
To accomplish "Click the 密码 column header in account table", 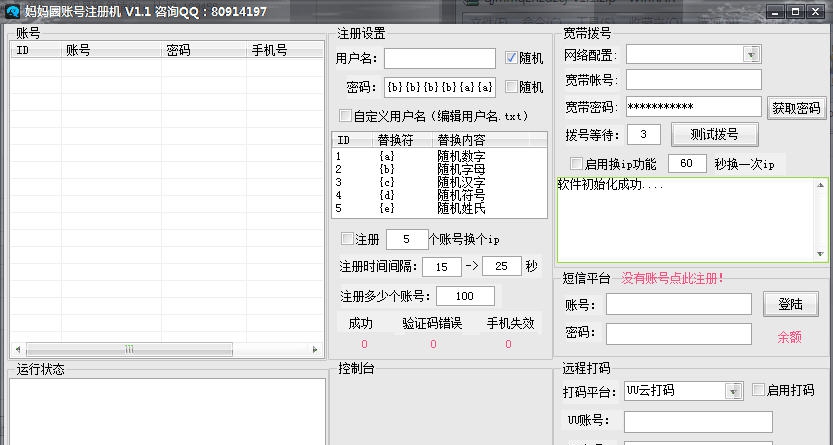I will (x=204, y=50).
